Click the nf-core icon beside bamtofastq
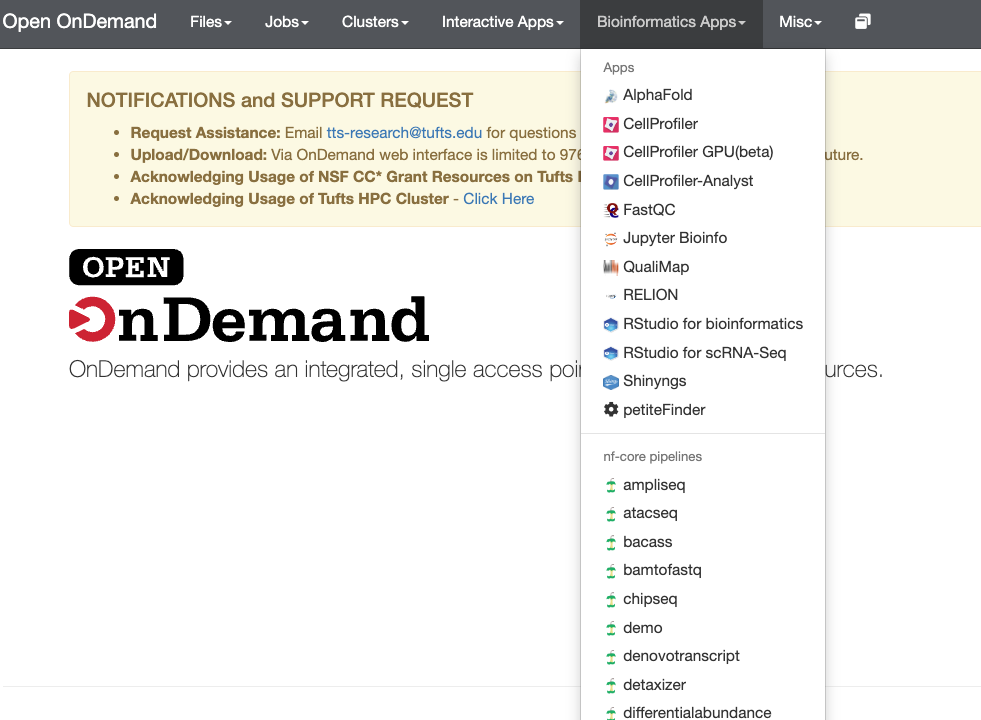This screenshot has height=720, width=981. [x=611, y=571]
